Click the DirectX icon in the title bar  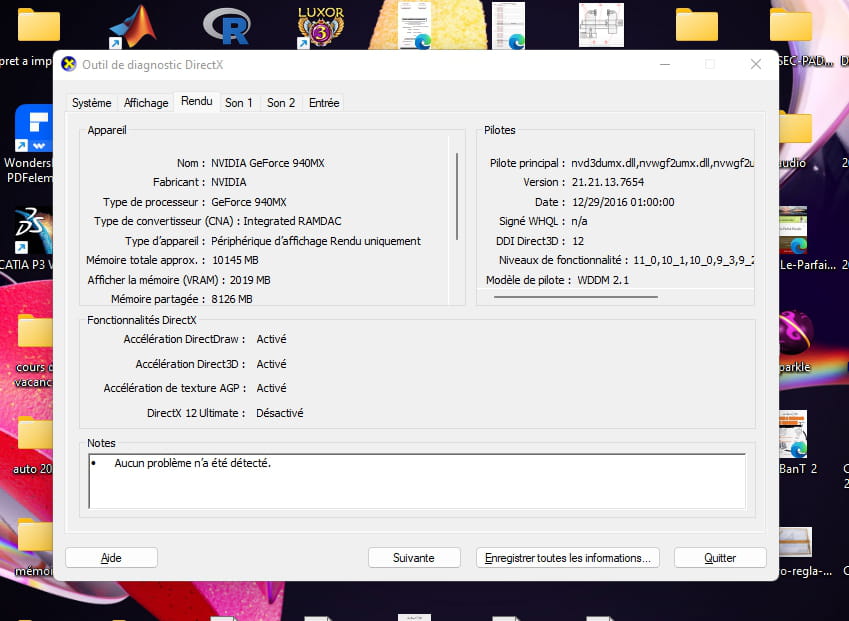coord(68,64)
